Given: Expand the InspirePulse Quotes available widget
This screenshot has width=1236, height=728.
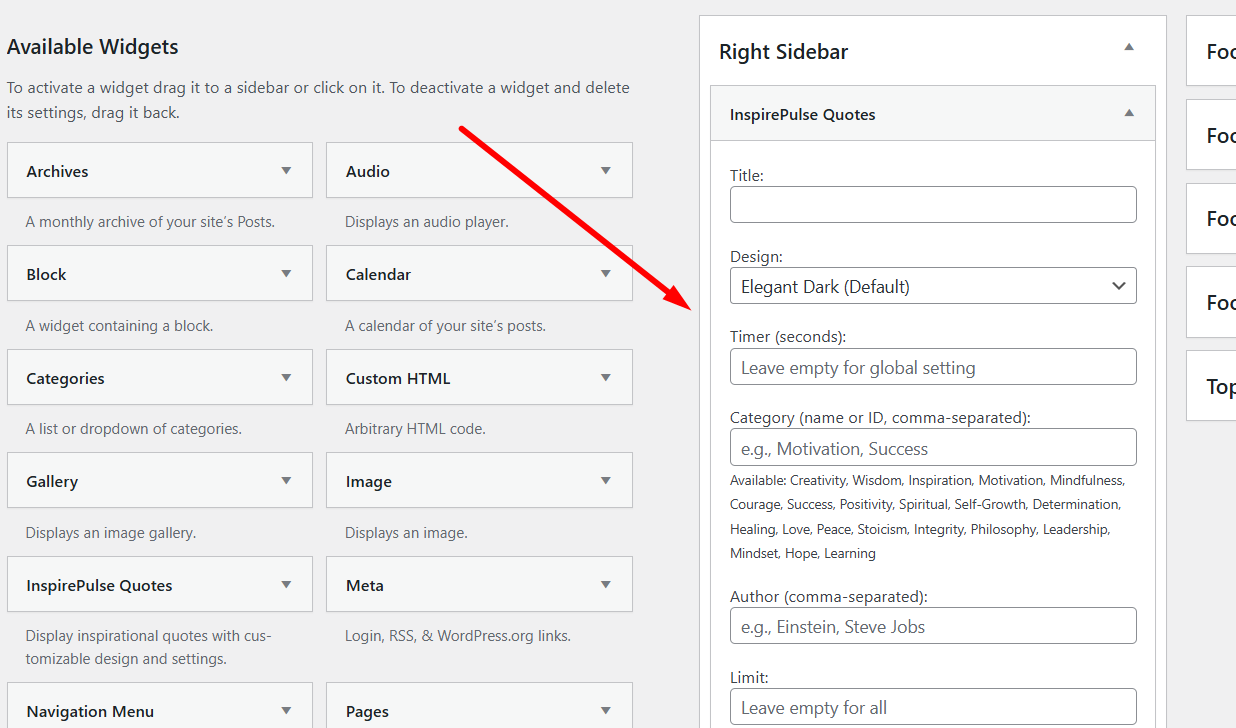Looking at the screenshot, I should click(286, 585).
